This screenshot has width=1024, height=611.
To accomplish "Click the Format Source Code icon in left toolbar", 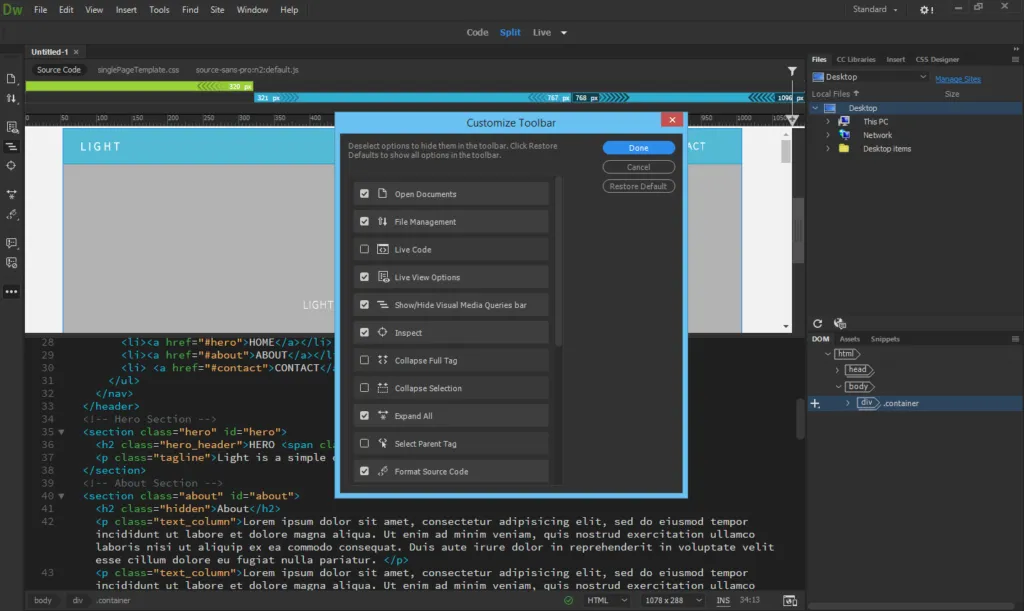I will (12, 214).
